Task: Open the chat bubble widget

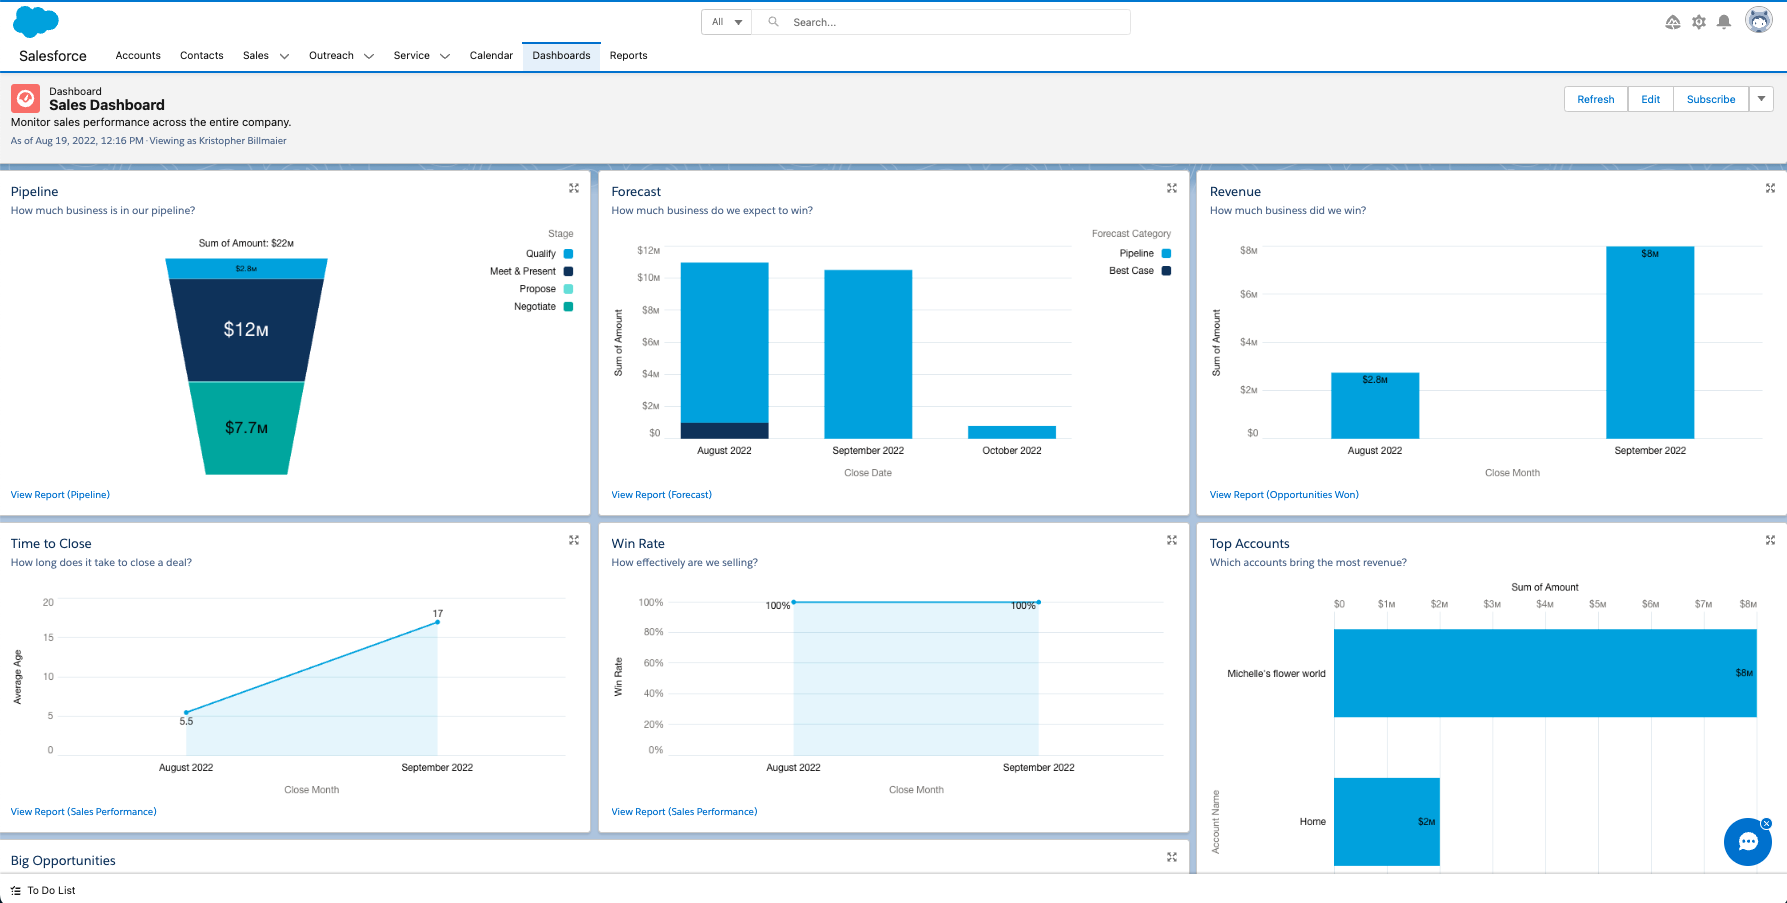Action: pyautogui.click(x=1748, y=842)
